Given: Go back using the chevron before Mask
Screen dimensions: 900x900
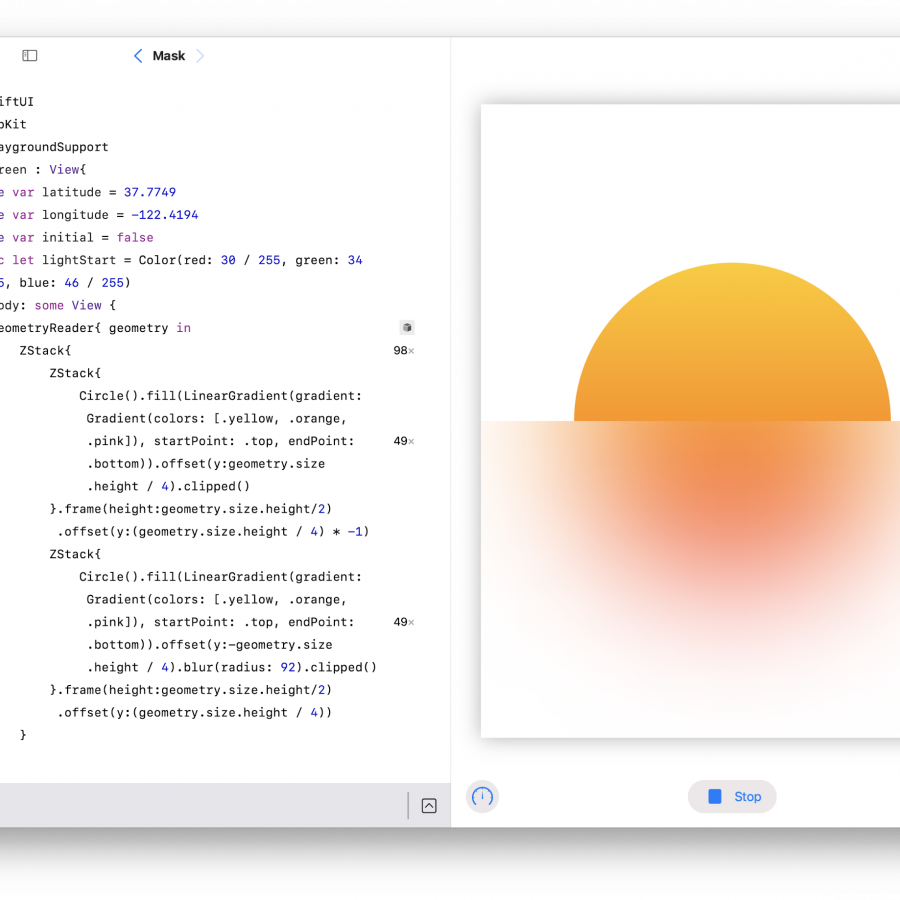Looking at the screenshot, I should tap(138, 55).
